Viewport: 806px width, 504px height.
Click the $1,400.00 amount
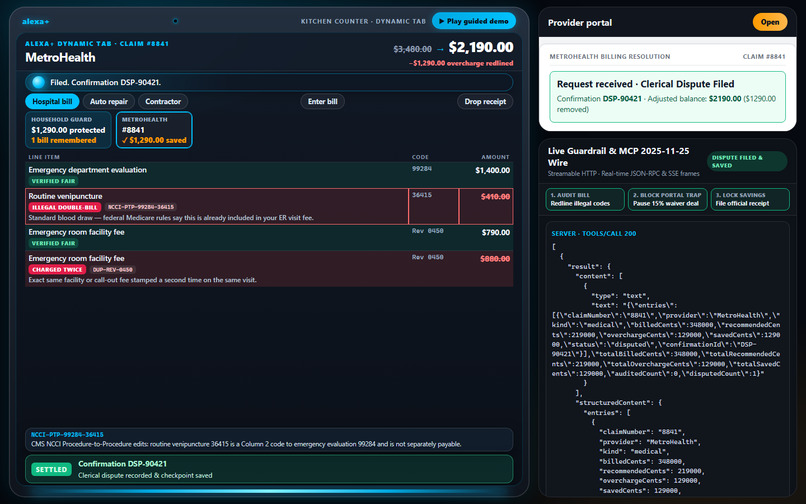click(492, 170)
